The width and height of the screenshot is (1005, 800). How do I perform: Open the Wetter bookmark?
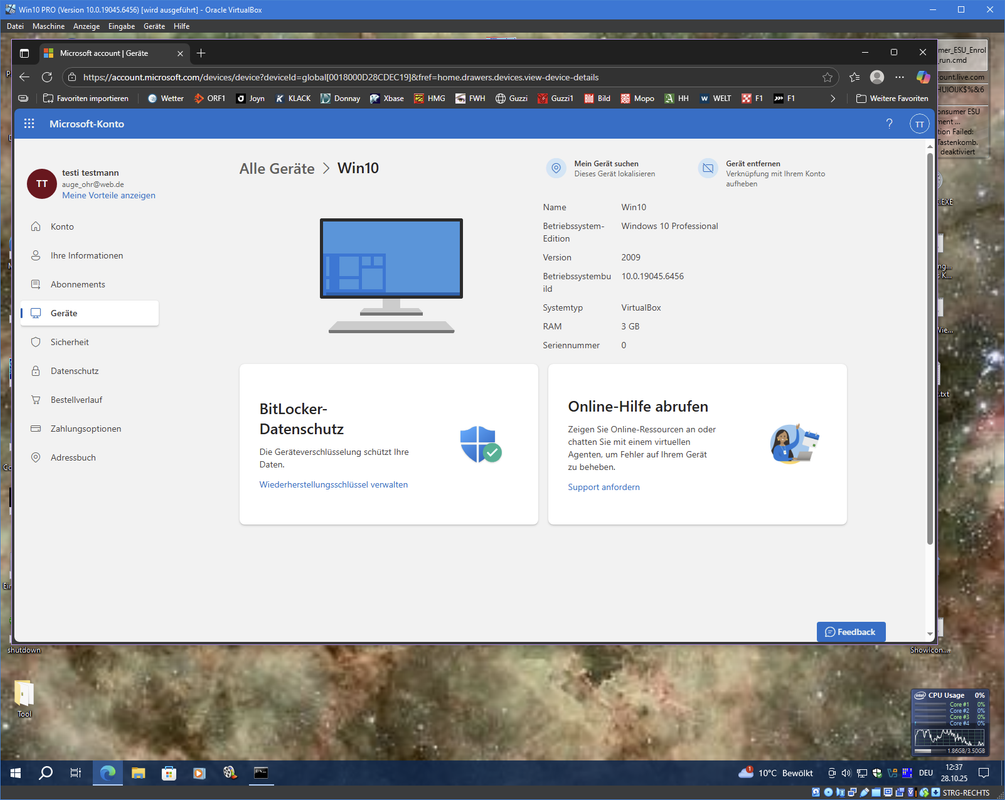point(165,98)
